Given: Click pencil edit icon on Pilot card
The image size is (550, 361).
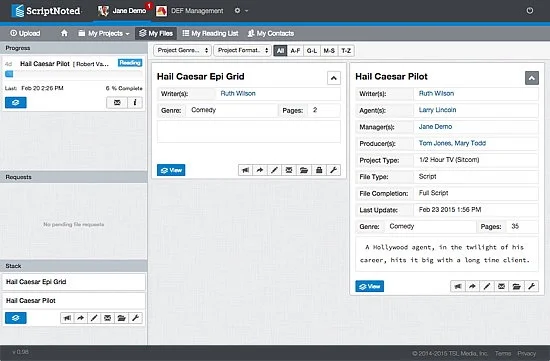Looking at the screenshot, I should tap(487, 286).
